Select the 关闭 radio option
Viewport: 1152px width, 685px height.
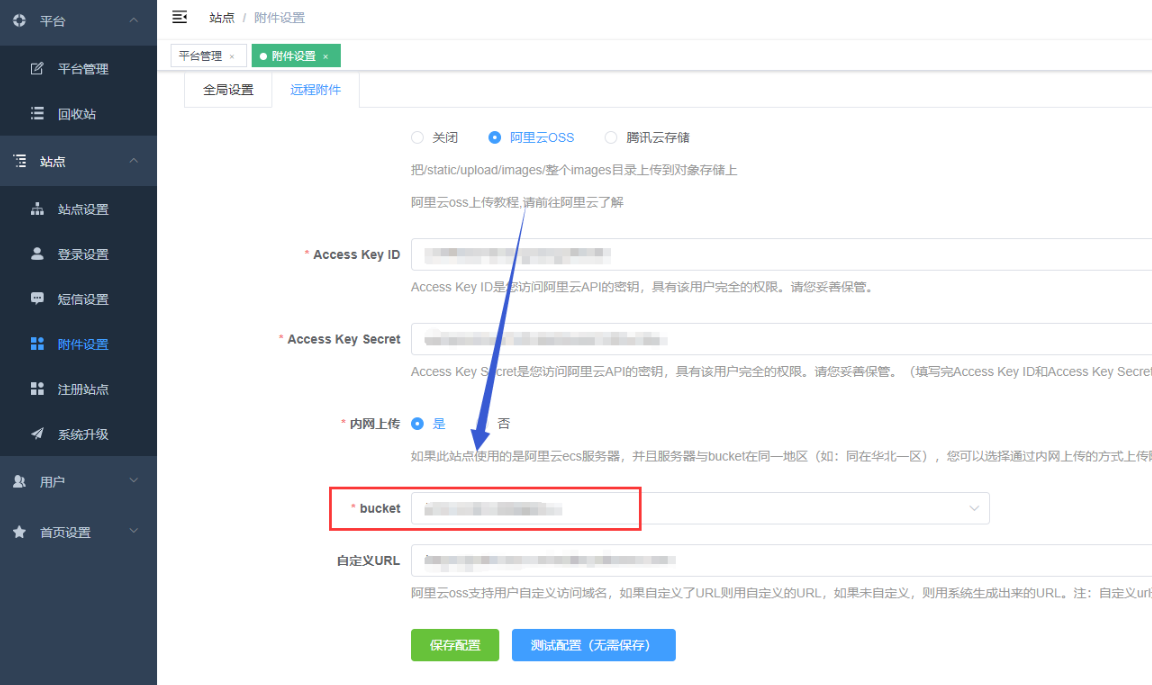click(418, 138)
